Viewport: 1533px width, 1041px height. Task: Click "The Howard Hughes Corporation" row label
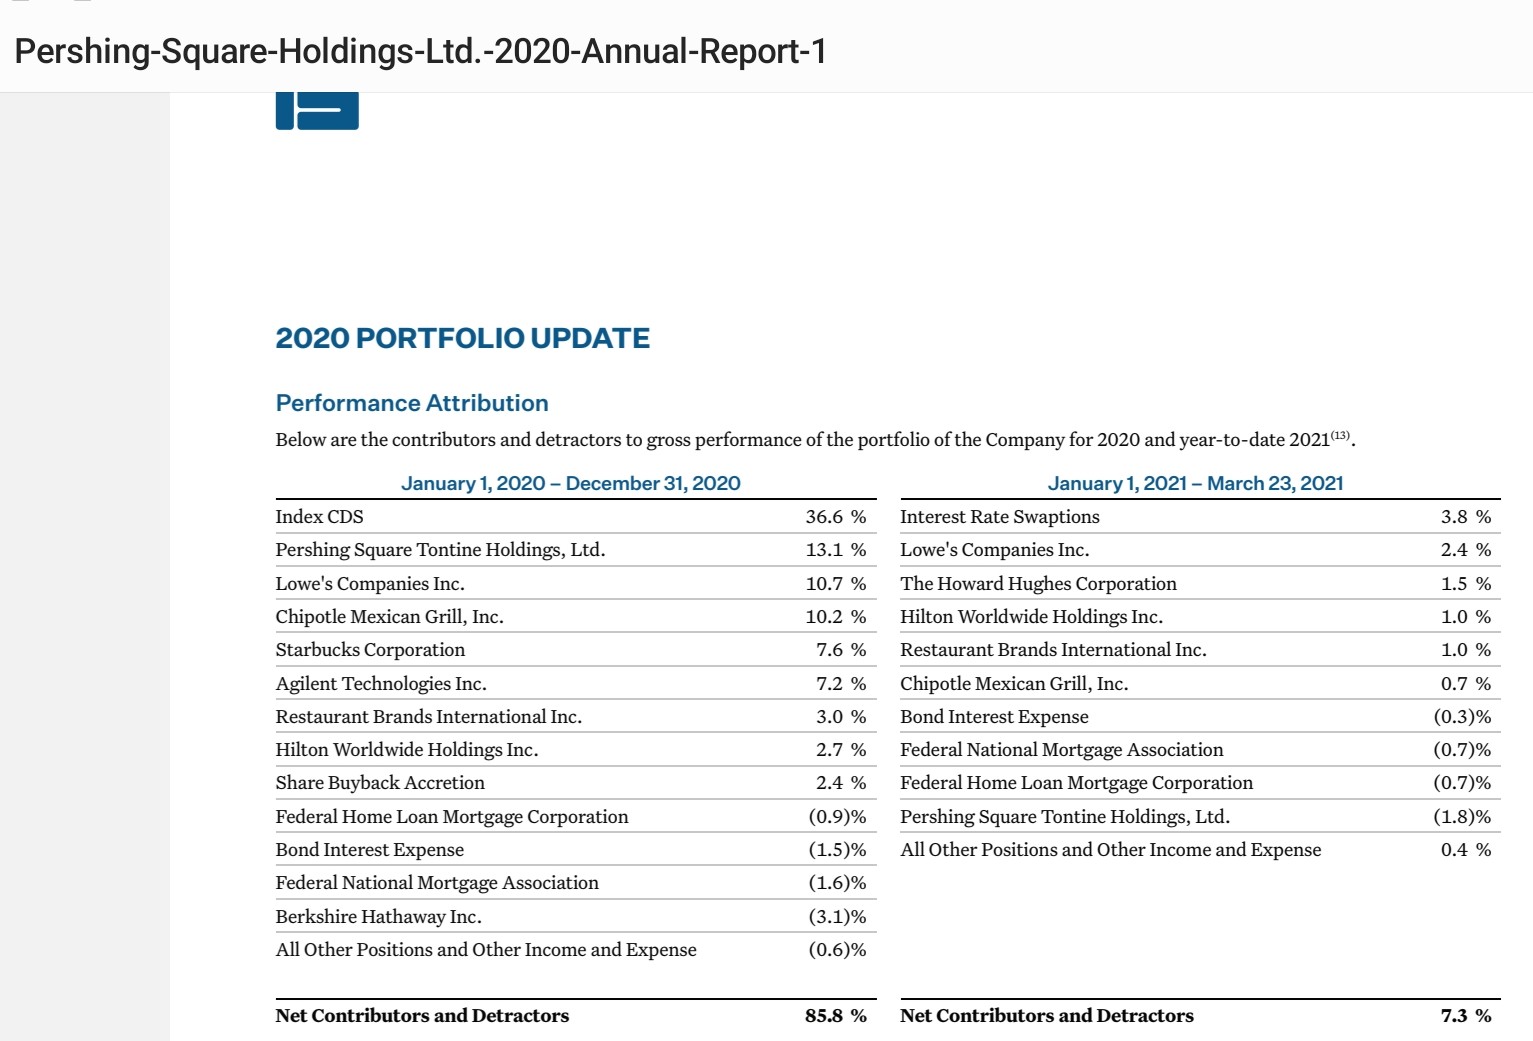click(1038, 583)
